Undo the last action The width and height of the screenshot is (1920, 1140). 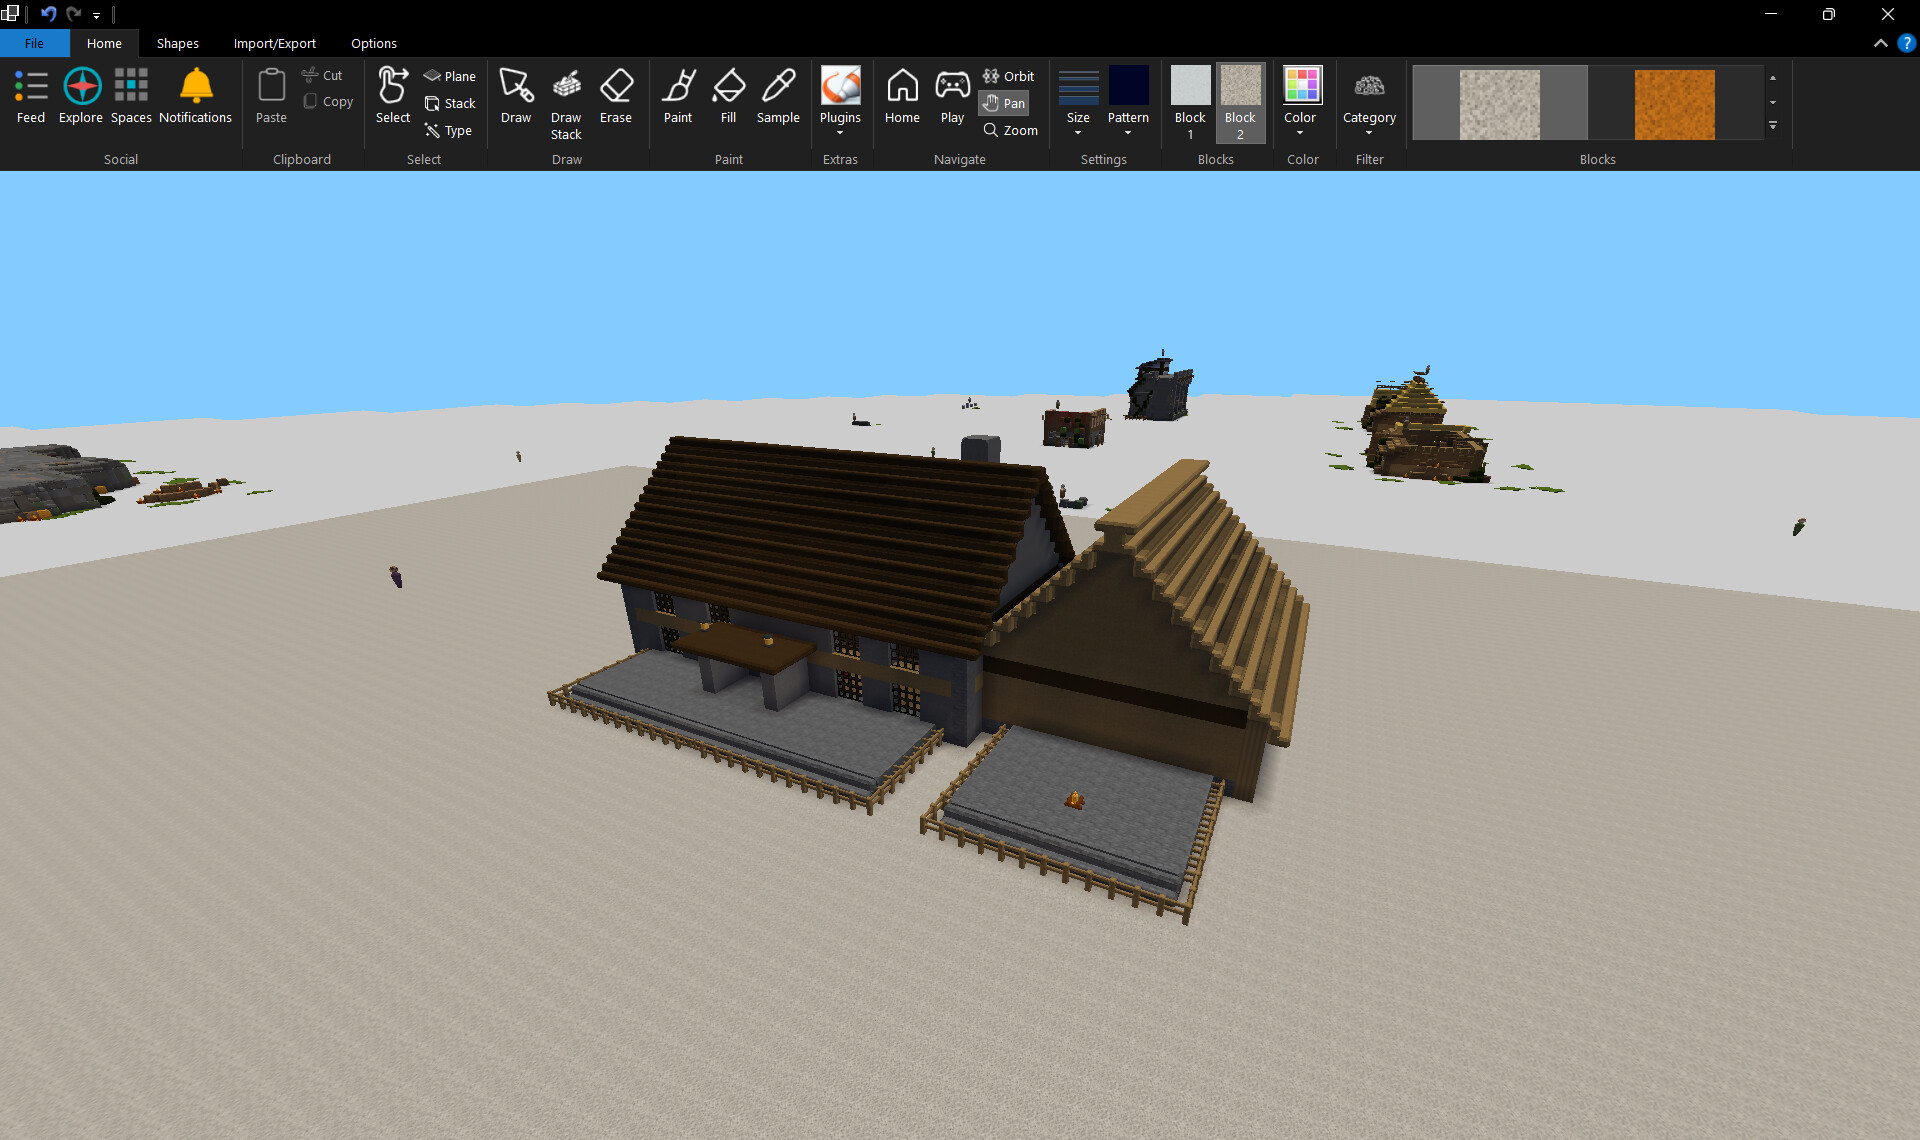tap(47, 14)
